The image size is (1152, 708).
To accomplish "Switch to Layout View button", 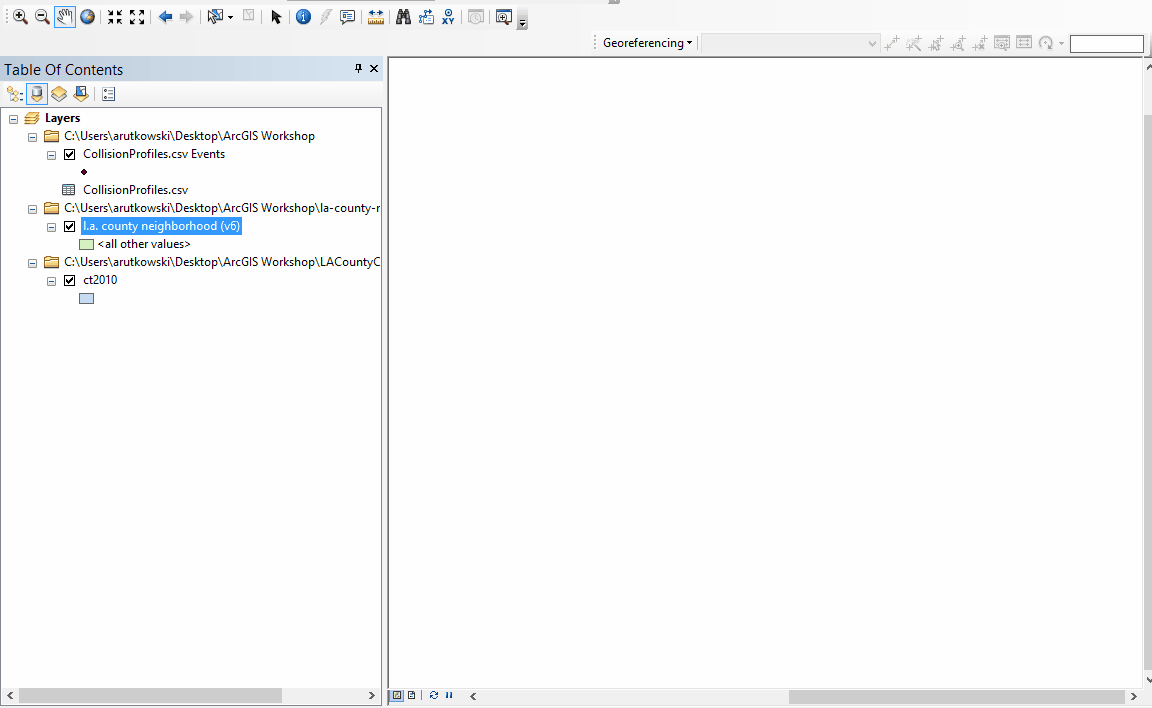I will click(411, 696).
